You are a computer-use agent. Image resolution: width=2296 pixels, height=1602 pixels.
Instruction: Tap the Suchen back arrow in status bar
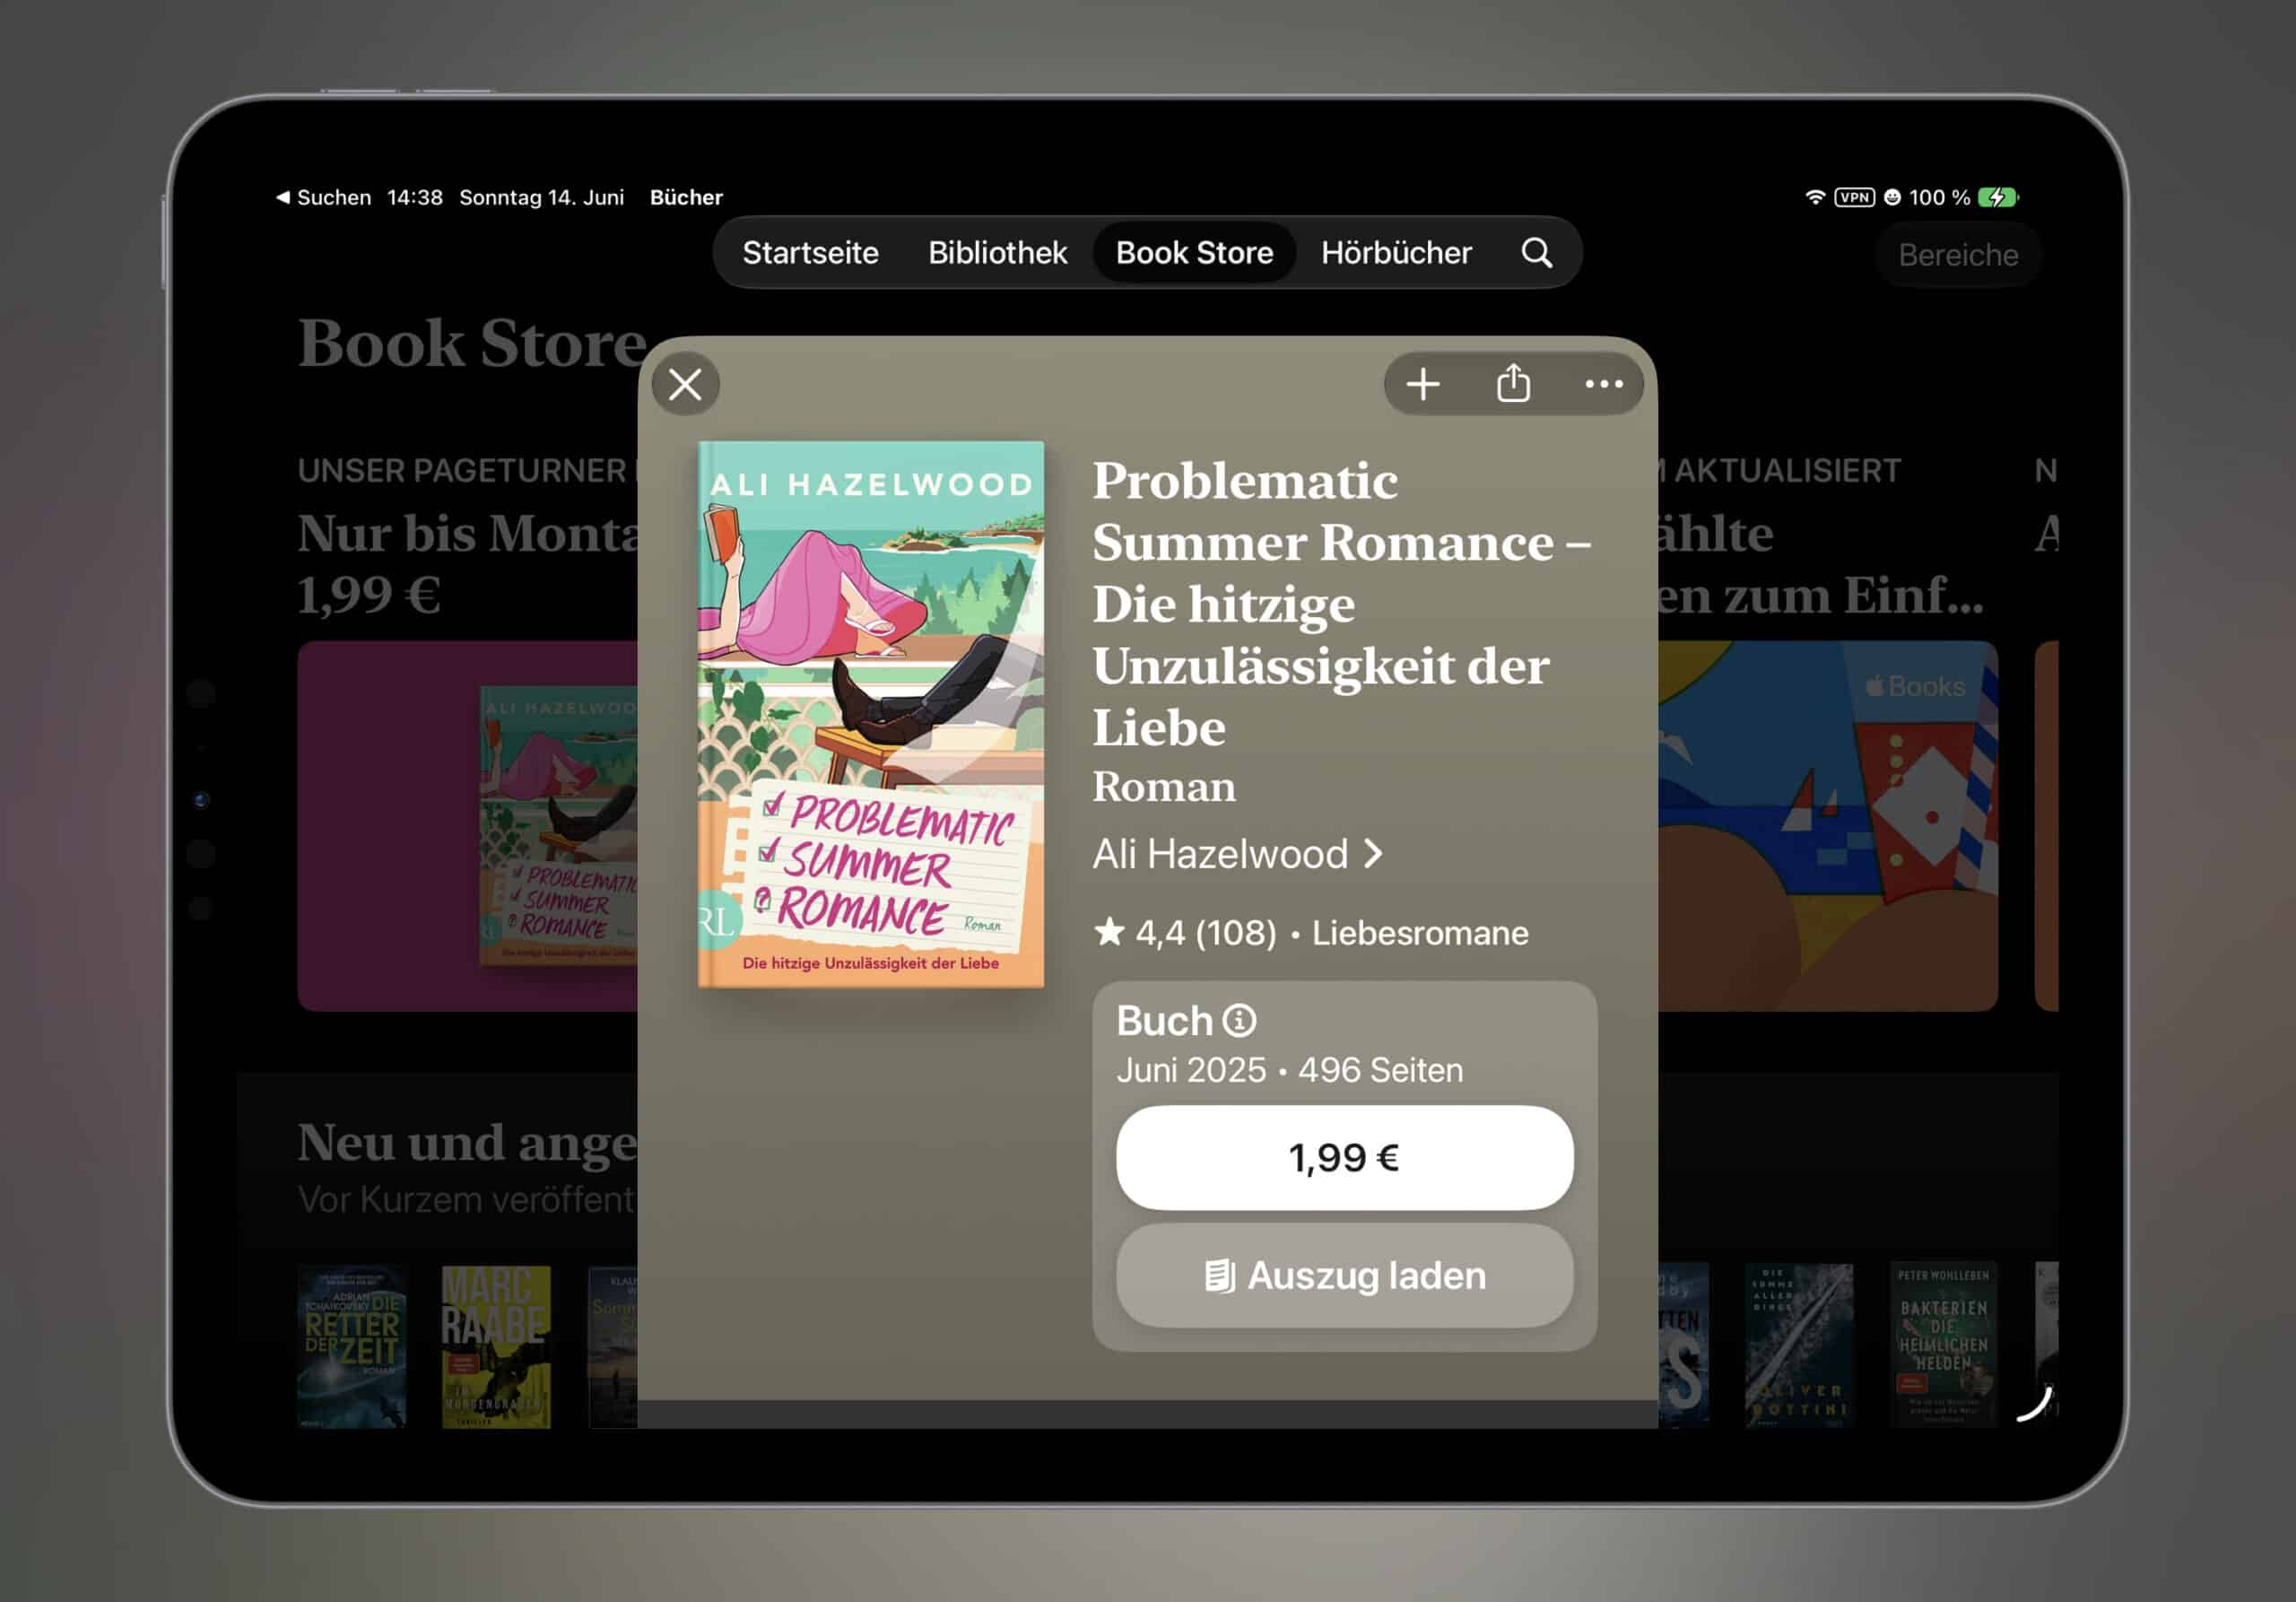pyautogui.click(x=324, y=197)
